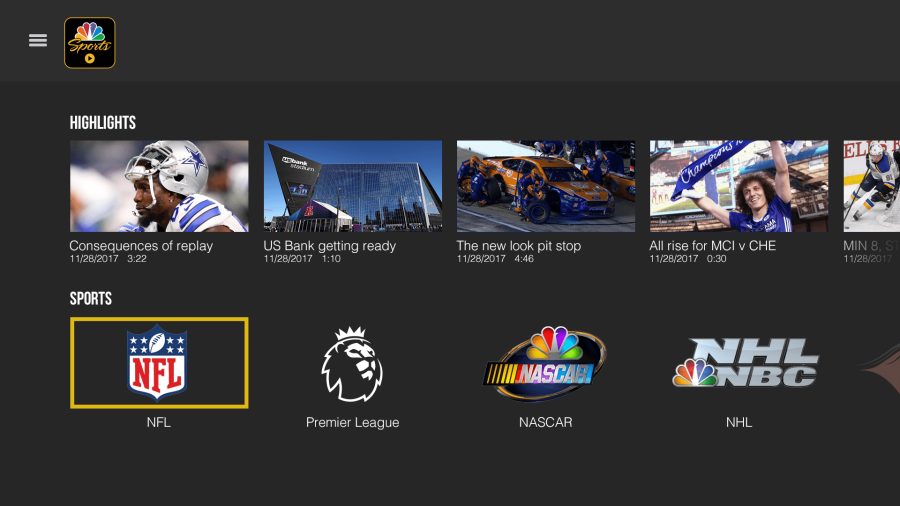Screen dimensions: 900x506
Task: Choose the NHL on NBC logo
Action: pyautogui.click(x=746, y=362)
